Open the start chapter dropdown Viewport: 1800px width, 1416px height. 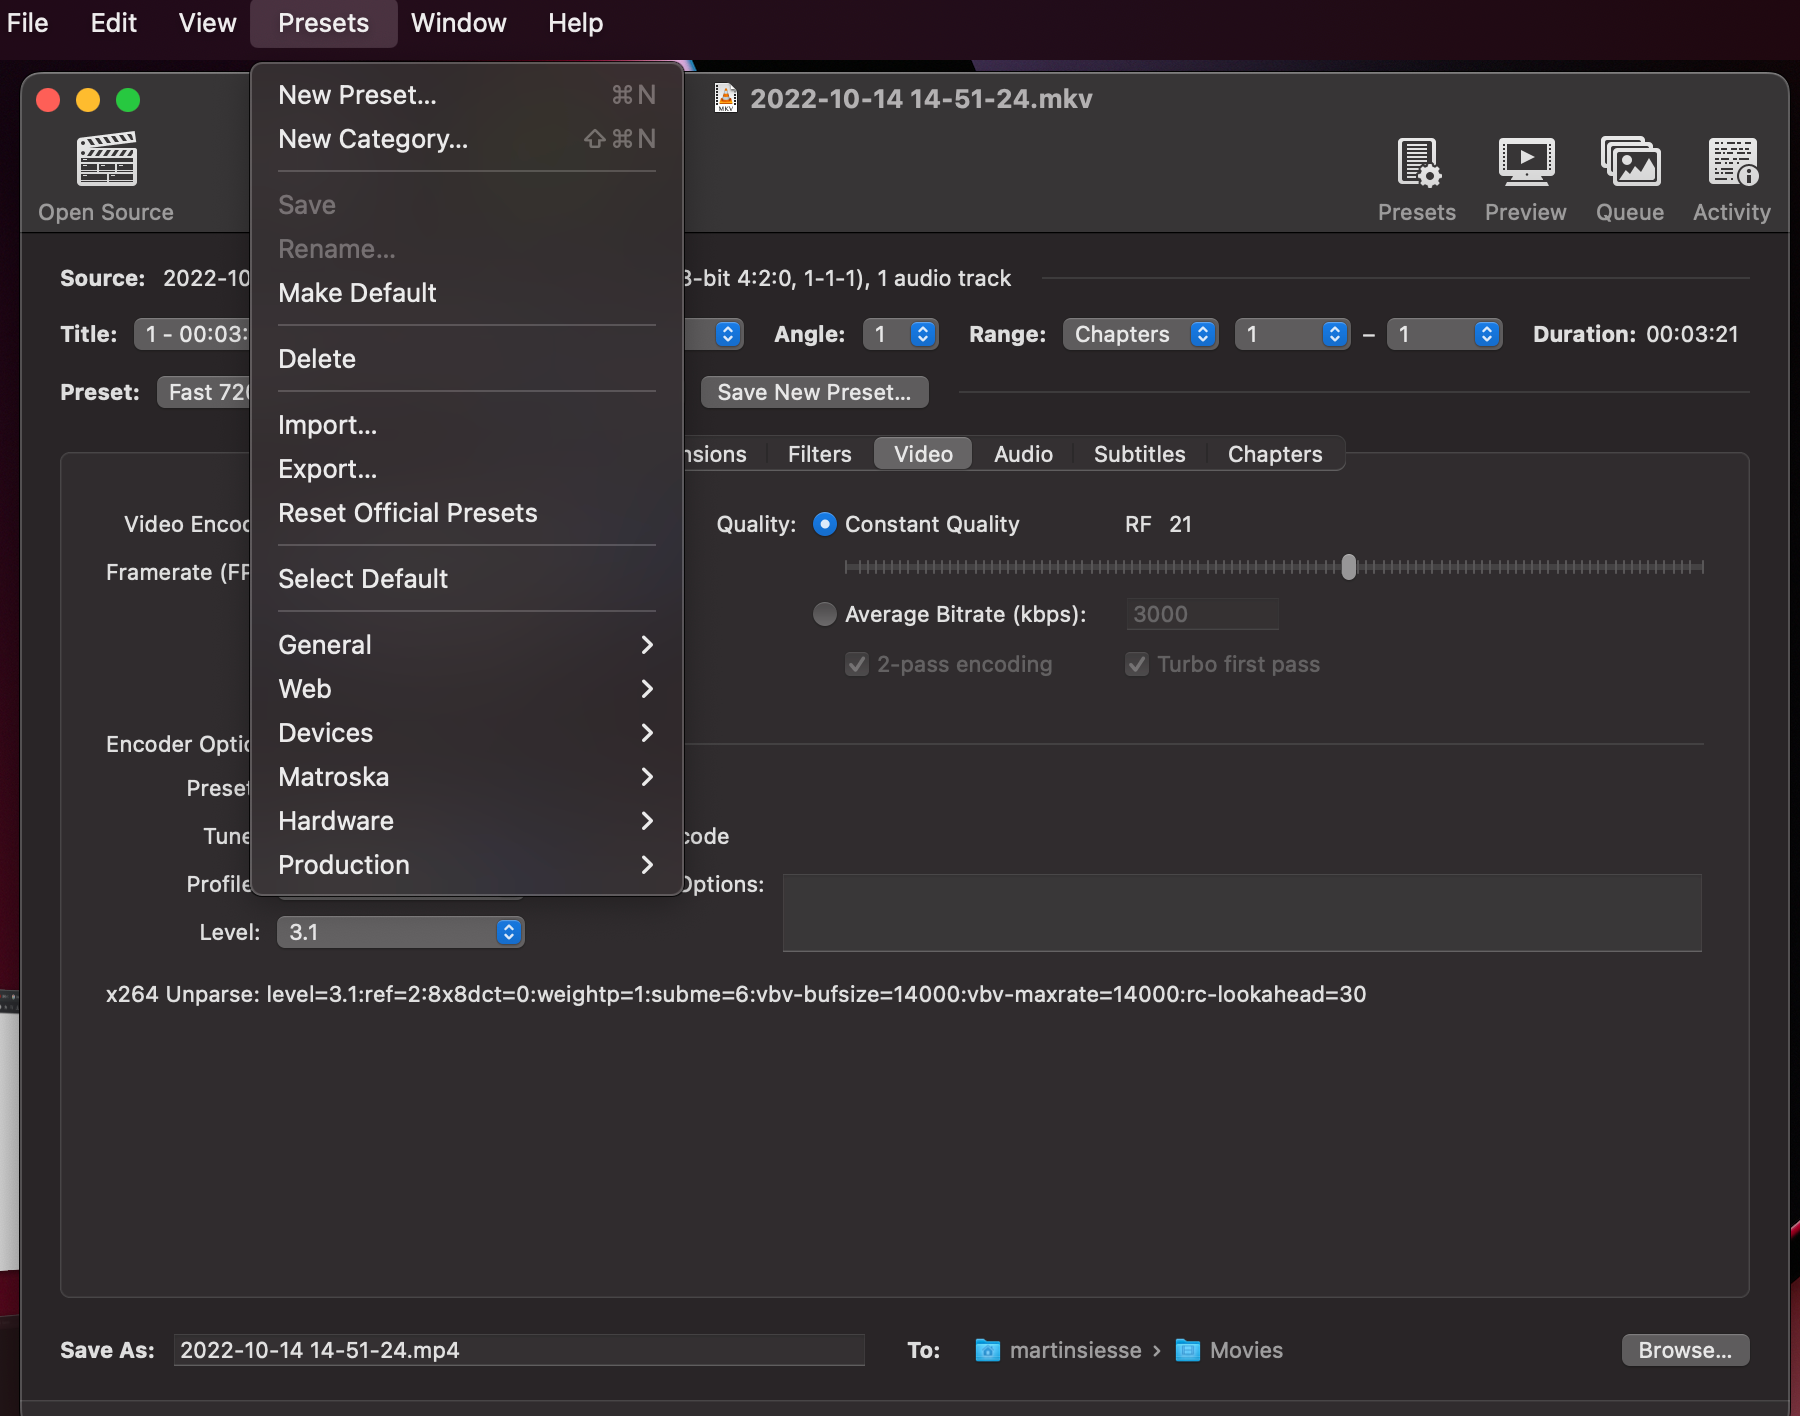coord(1292,334)
